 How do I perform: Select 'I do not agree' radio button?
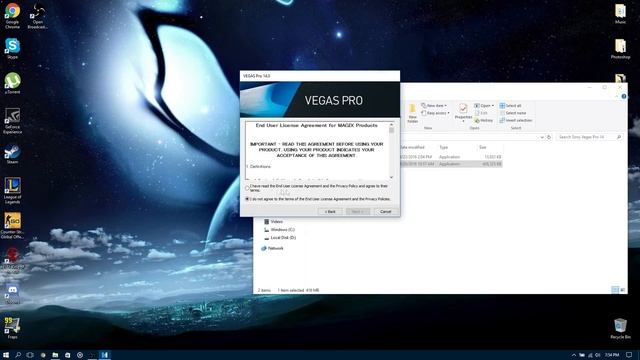(247, 199)
